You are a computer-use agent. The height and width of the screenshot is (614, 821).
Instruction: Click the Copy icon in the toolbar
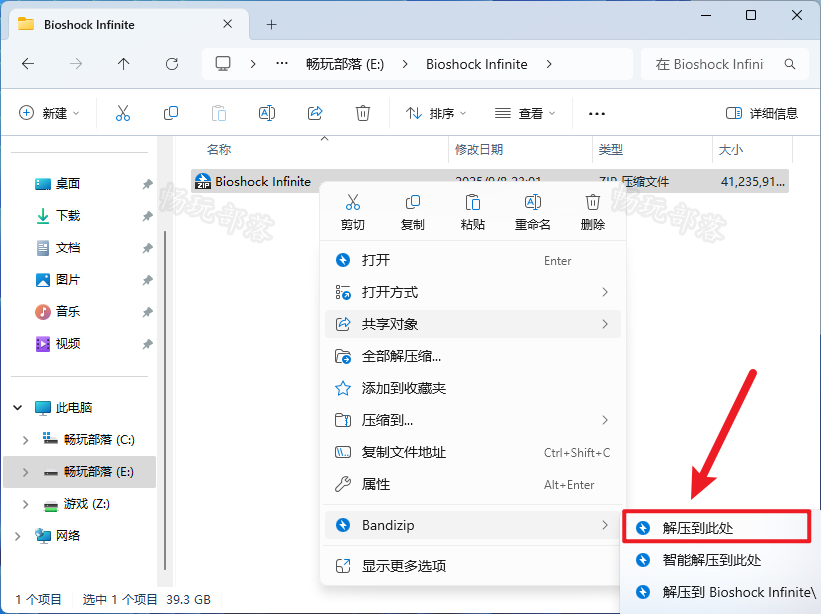point(171,113)
